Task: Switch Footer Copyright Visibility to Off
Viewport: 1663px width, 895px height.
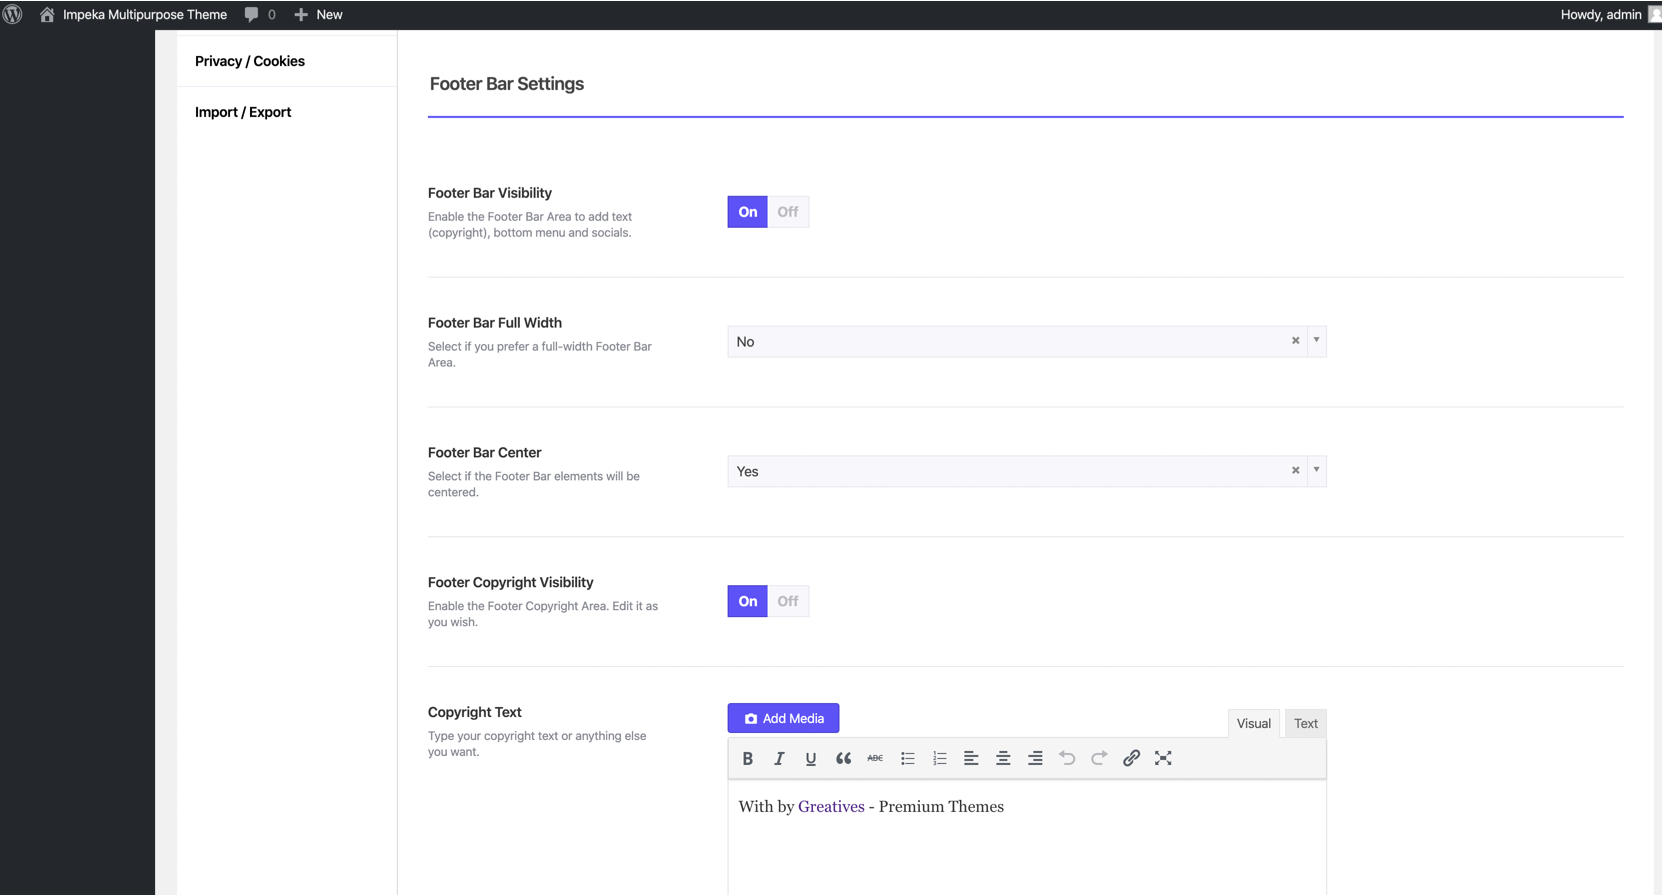Action: (x=788, y=601)
